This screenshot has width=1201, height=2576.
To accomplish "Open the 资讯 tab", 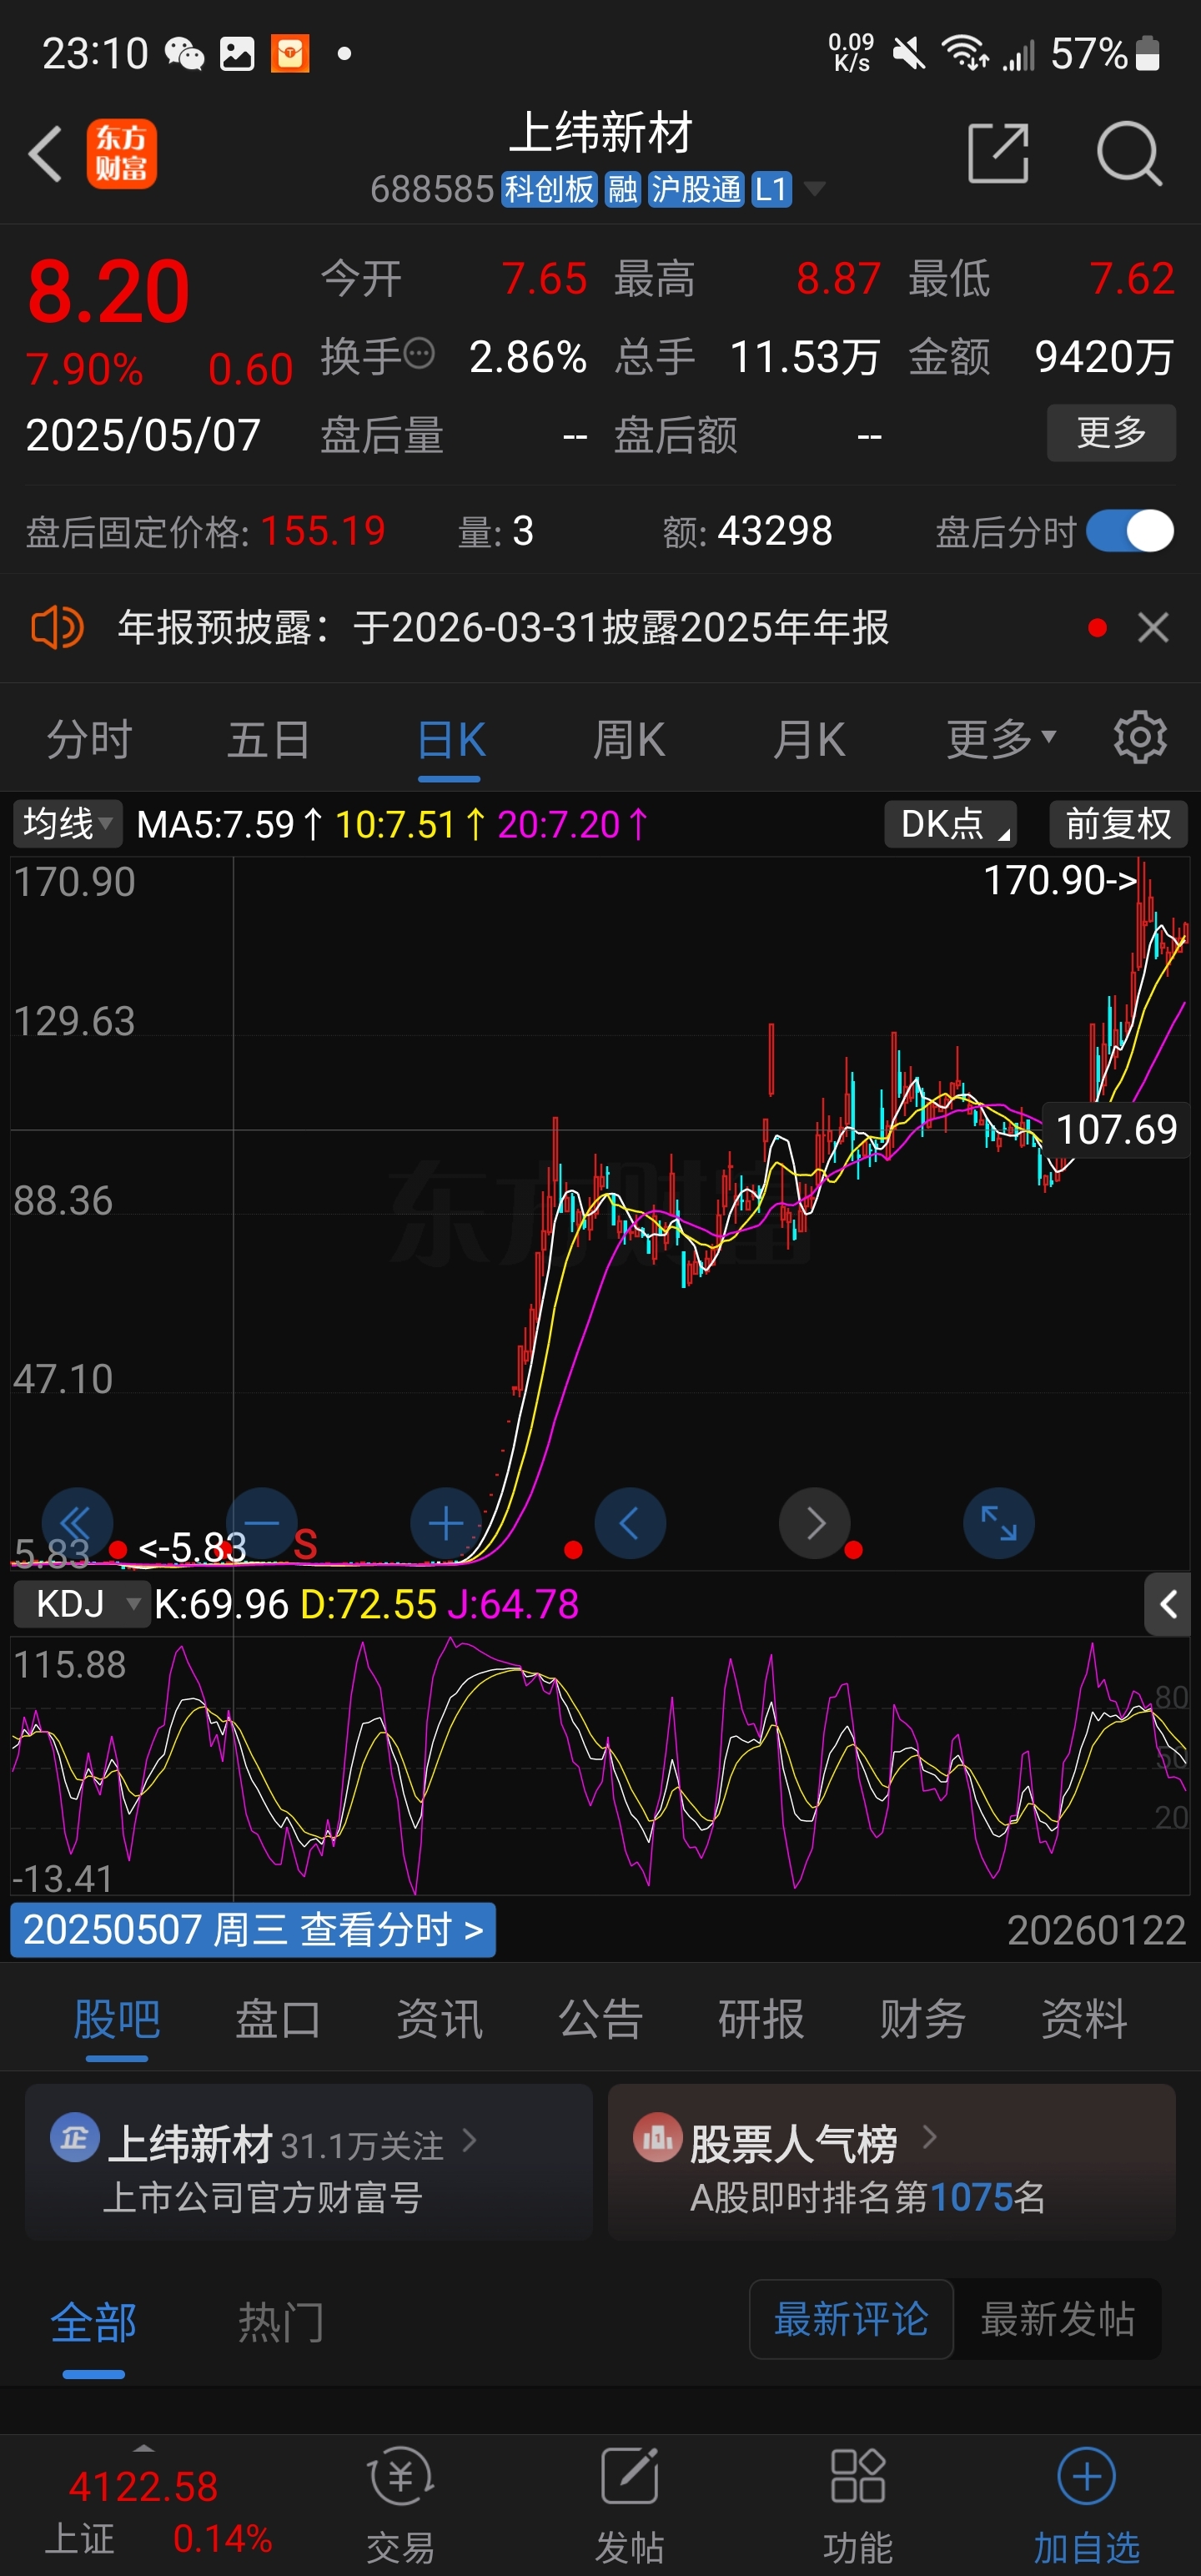I will tap(439, 2019).
